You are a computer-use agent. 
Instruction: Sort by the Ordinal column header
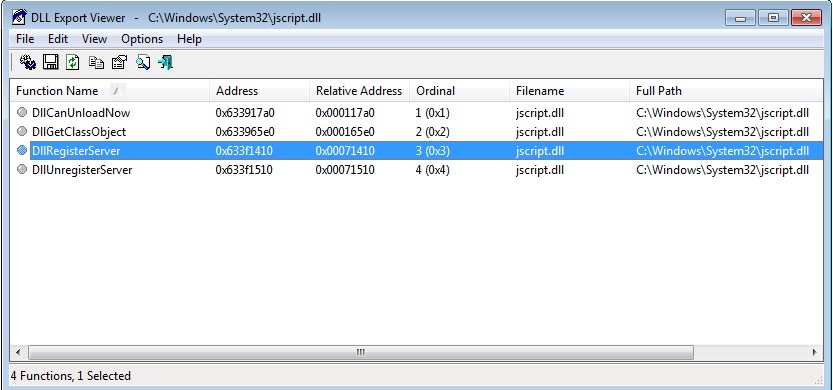(459, 91)
